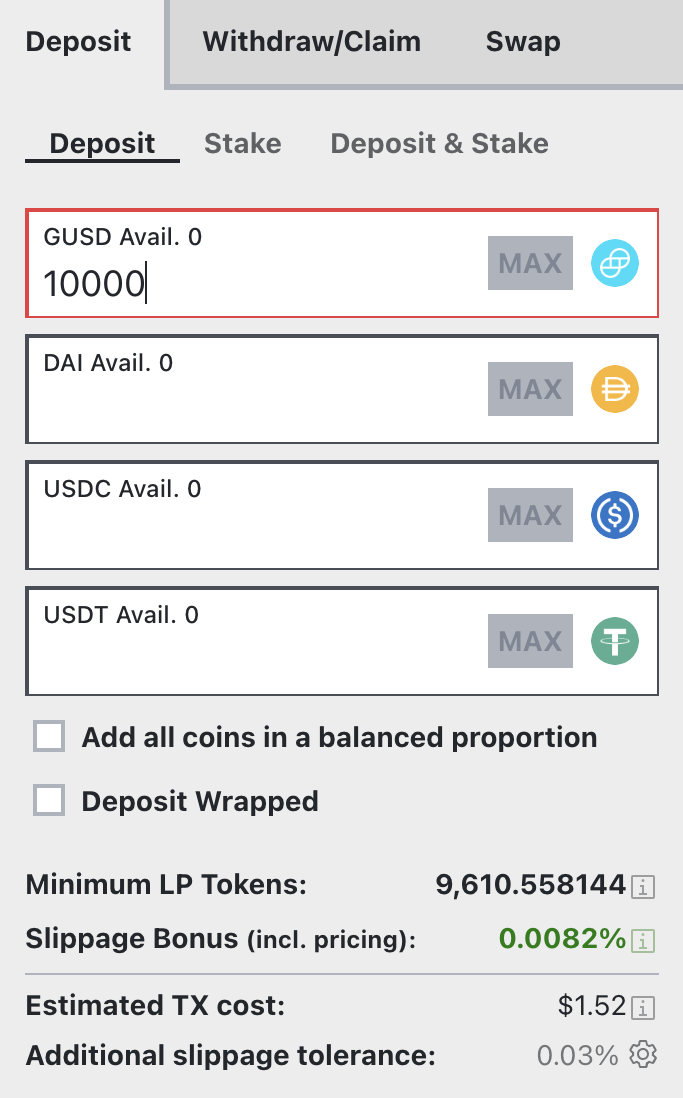
Task: Click info icon beside Slippage Bonus
Action: click(x=645, y=940)
